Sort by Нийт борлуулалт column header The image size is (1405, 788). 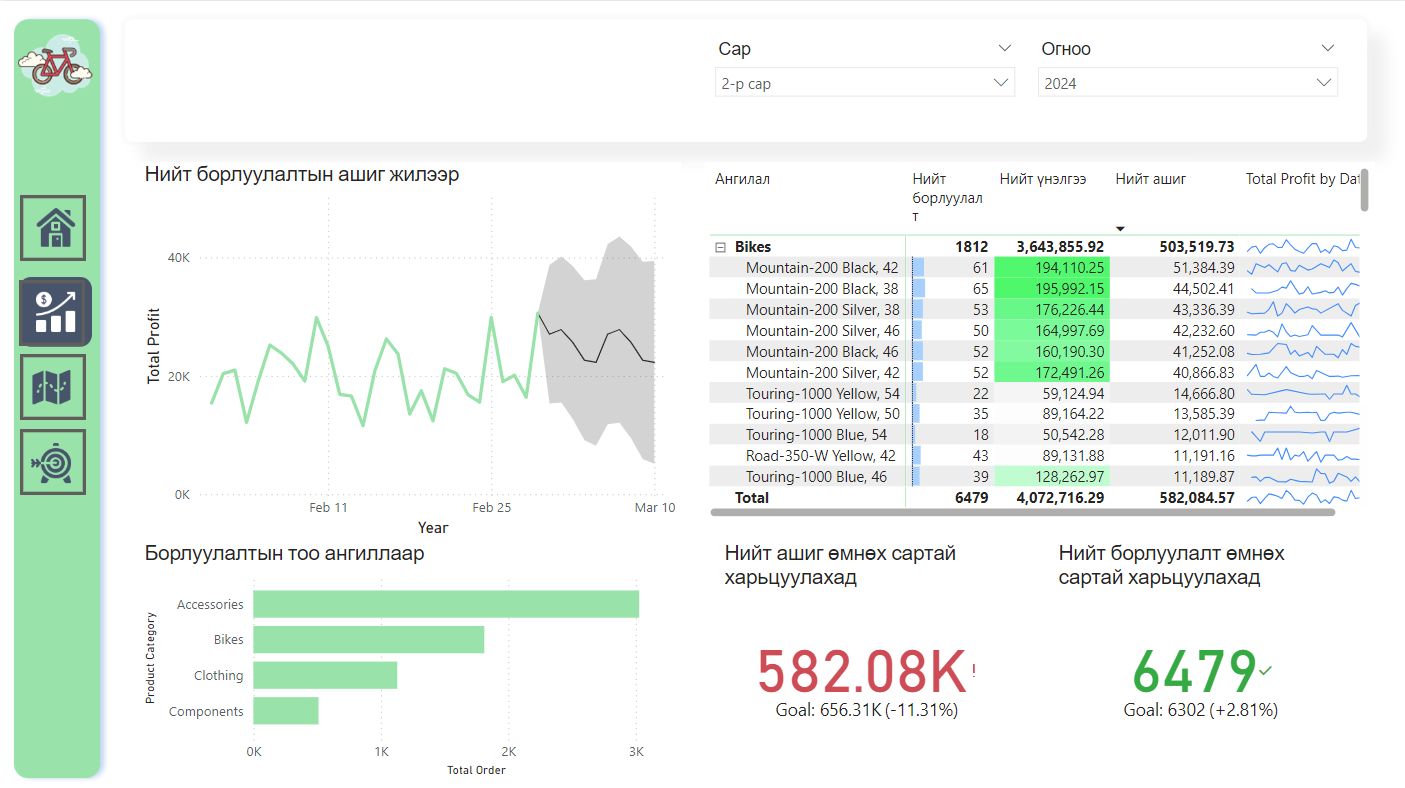coord(947,197)
